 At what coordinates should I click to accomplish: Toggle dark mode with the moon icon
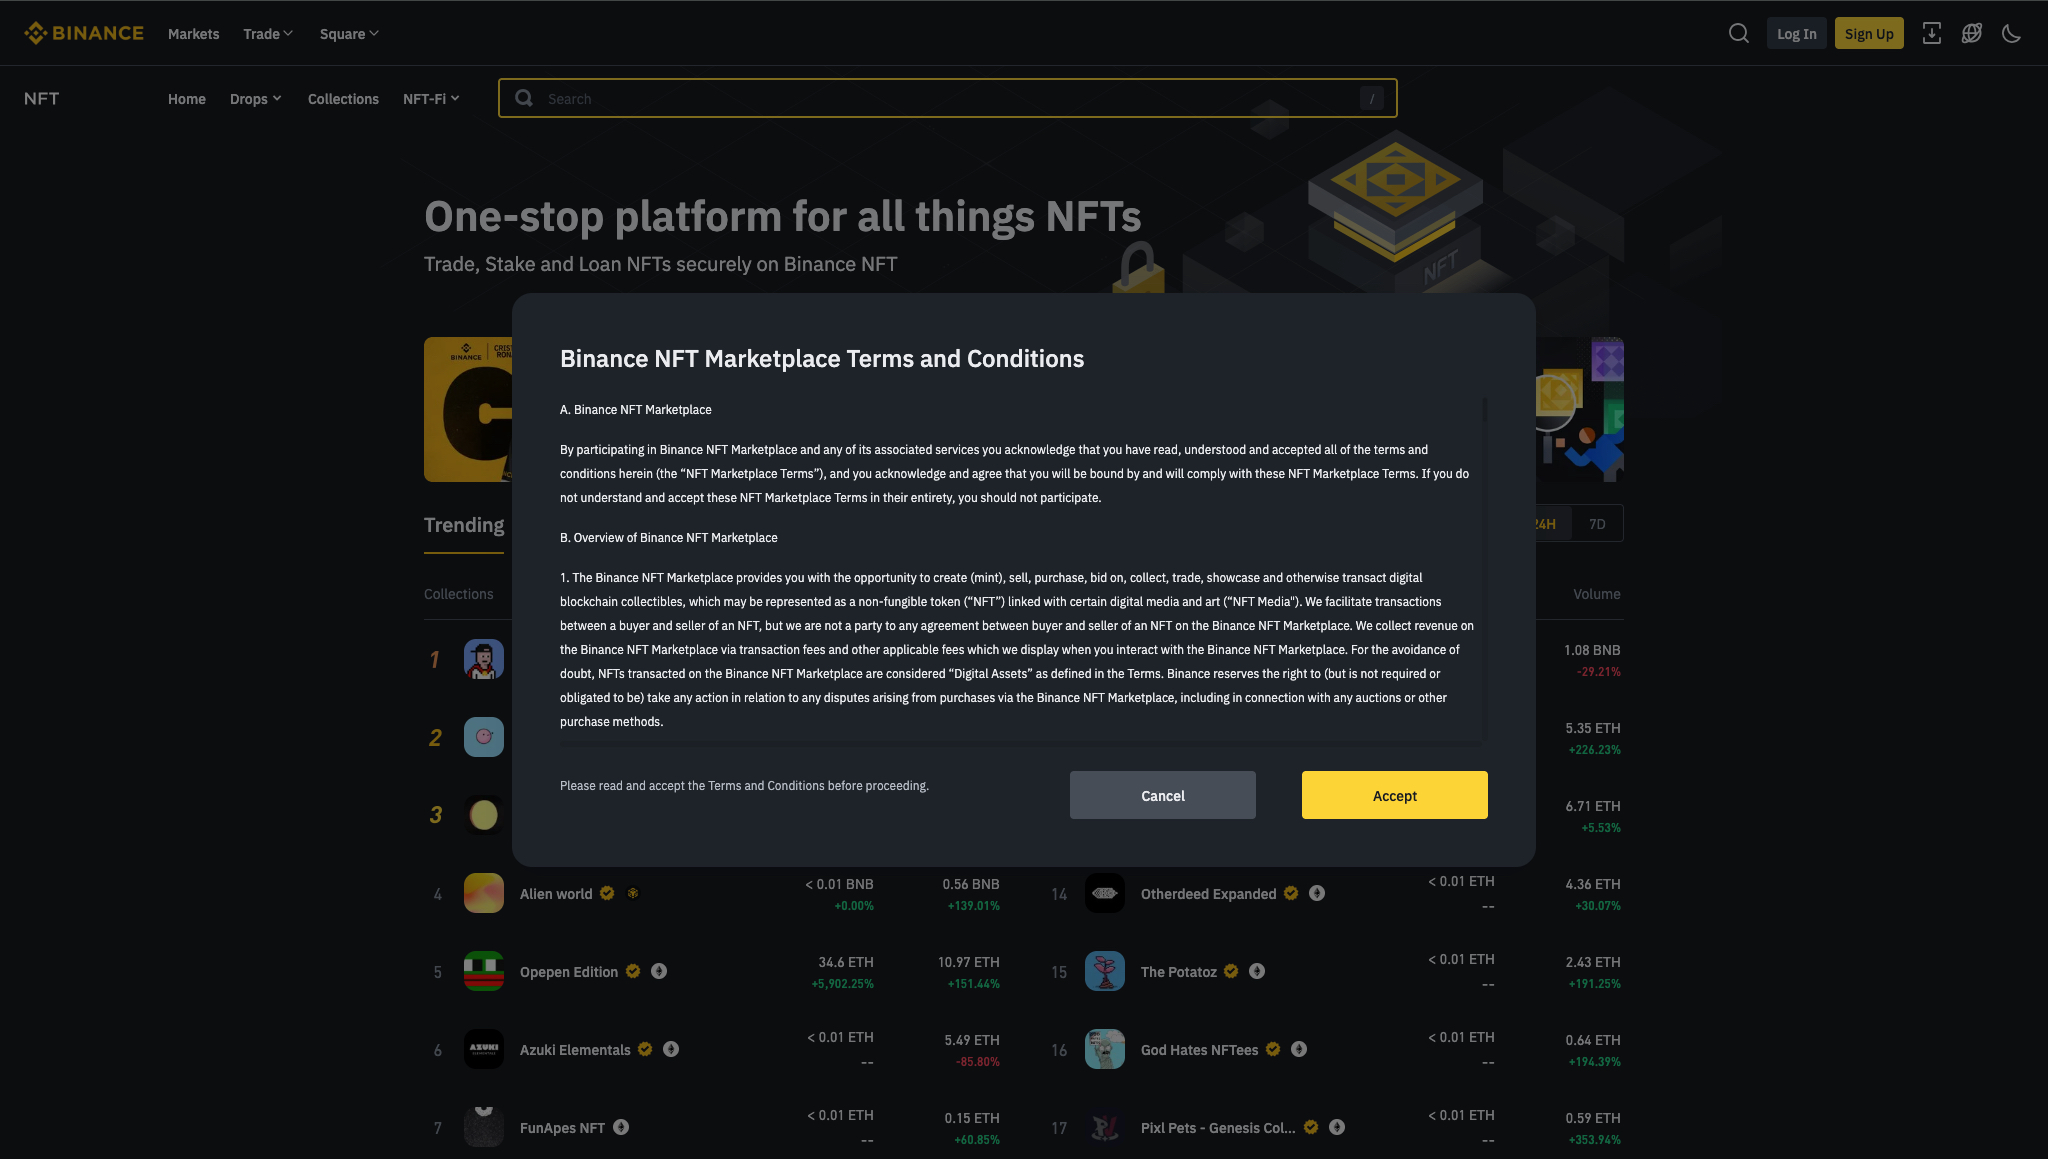(x=2012, y=33)
